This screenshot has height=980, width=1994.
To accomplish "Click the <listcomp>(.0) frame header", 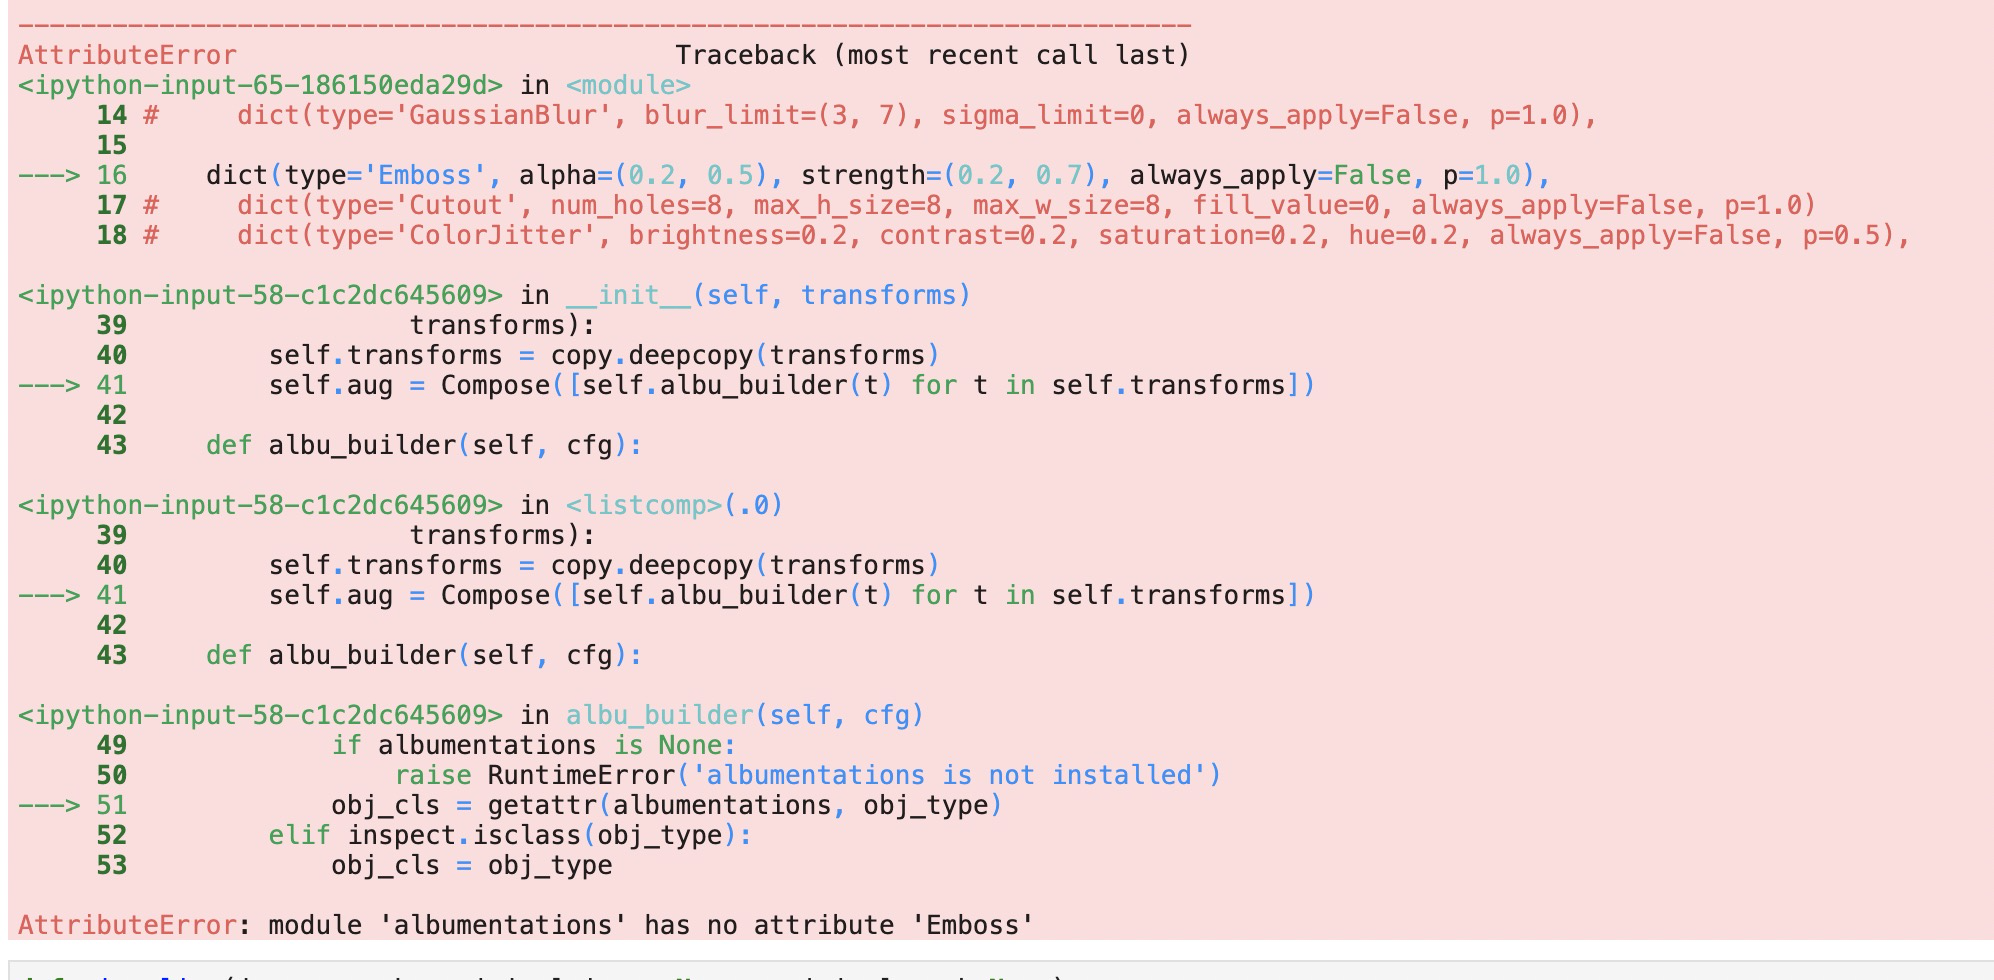I will (670, 503).
